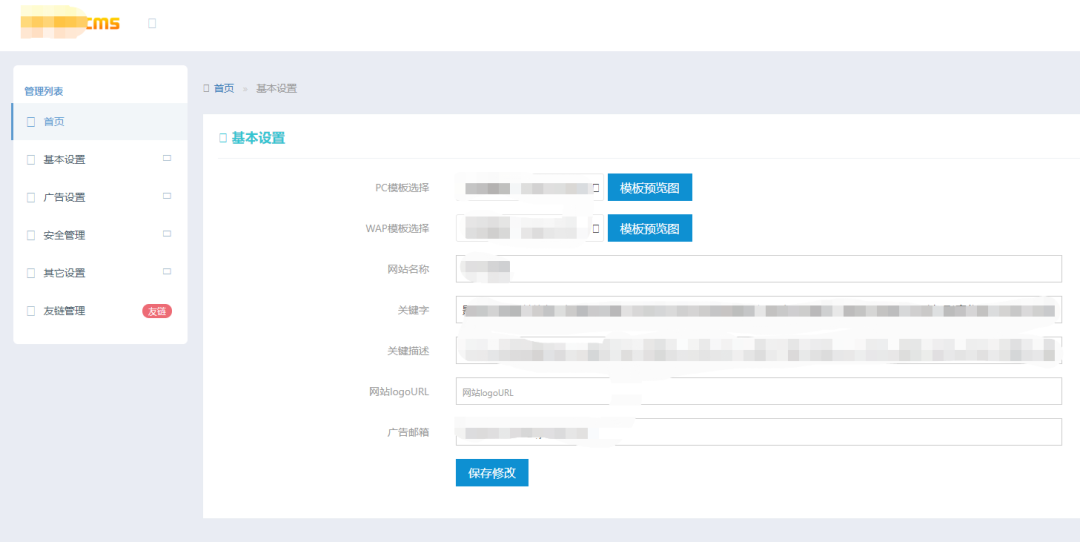Viewport: 1080px width, 542px height.
Task: Click the red 友链 badge in the sidebar
Action: [157, 311]
